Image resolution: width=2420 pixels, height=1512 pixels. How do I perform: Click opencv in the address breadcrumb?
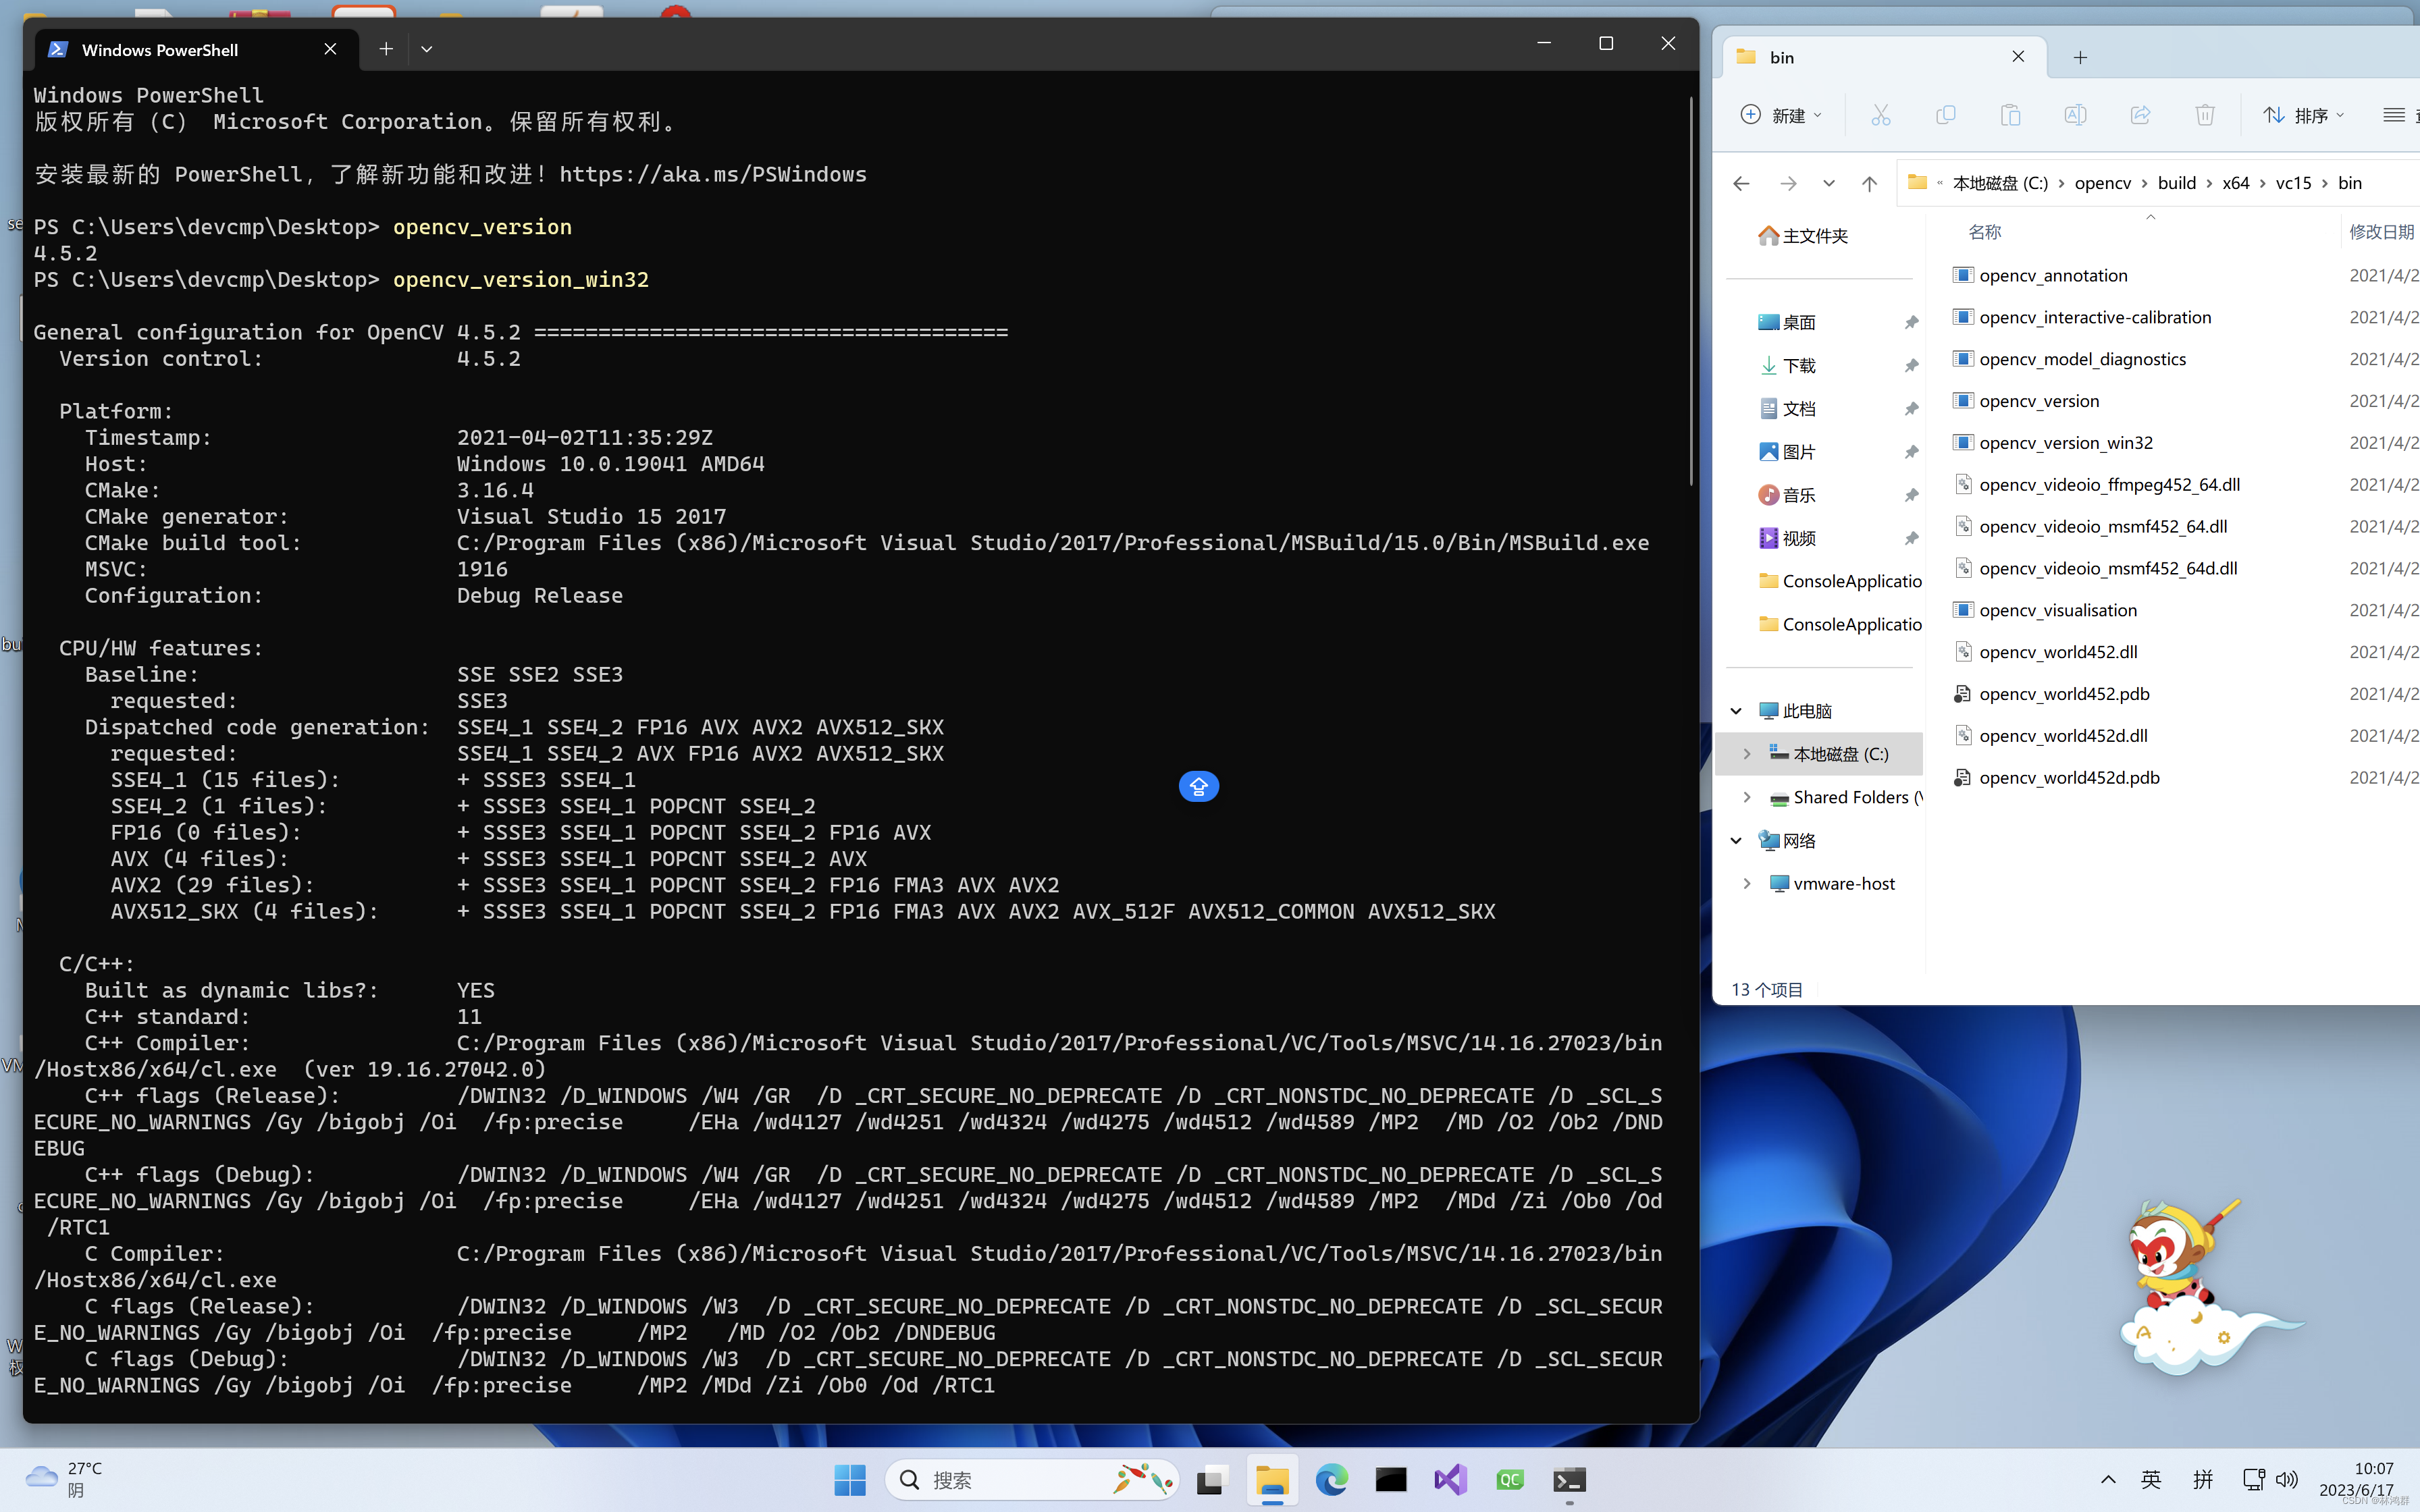[2102, 183]
